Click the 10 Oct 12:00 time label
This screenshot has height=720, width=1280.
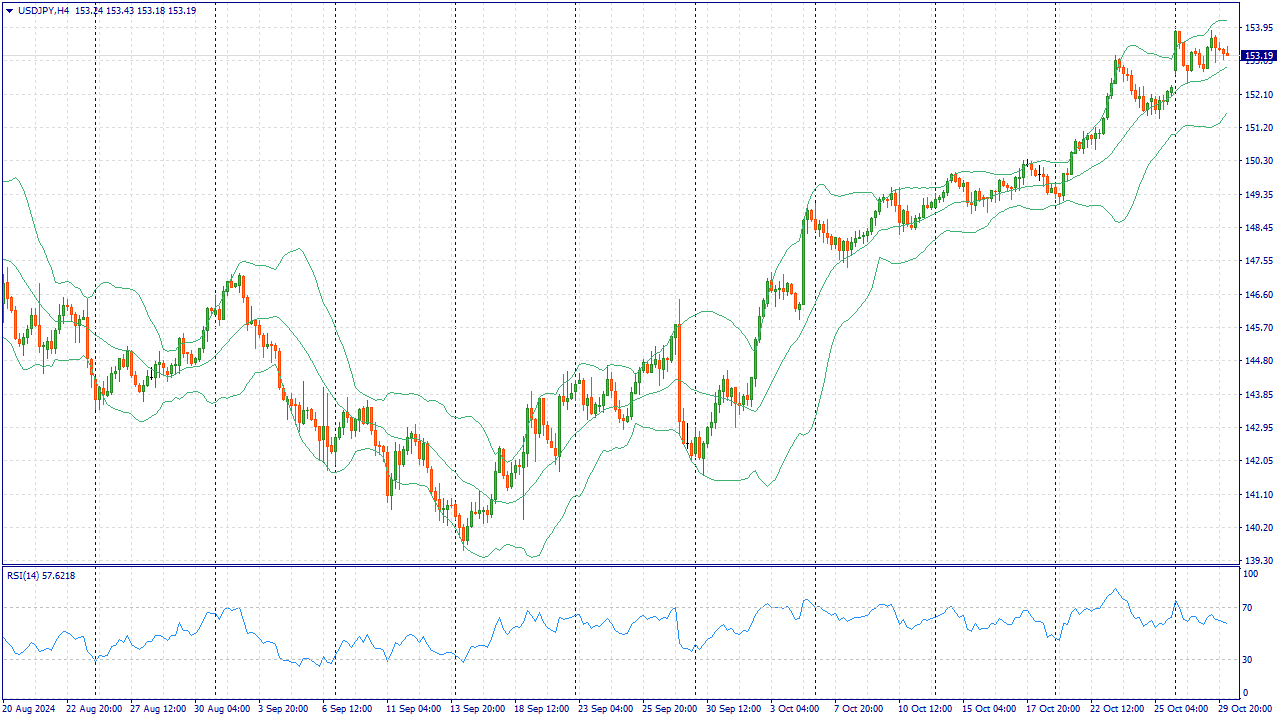click(925, 709)
